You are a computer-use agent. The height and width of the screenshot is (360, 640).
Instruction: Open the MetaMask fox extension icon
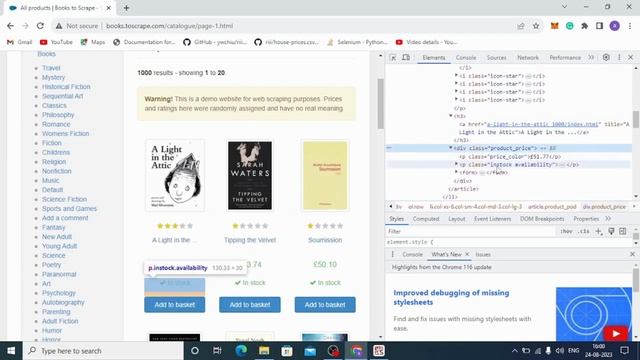pyautogui.click(x=554, y=26)
